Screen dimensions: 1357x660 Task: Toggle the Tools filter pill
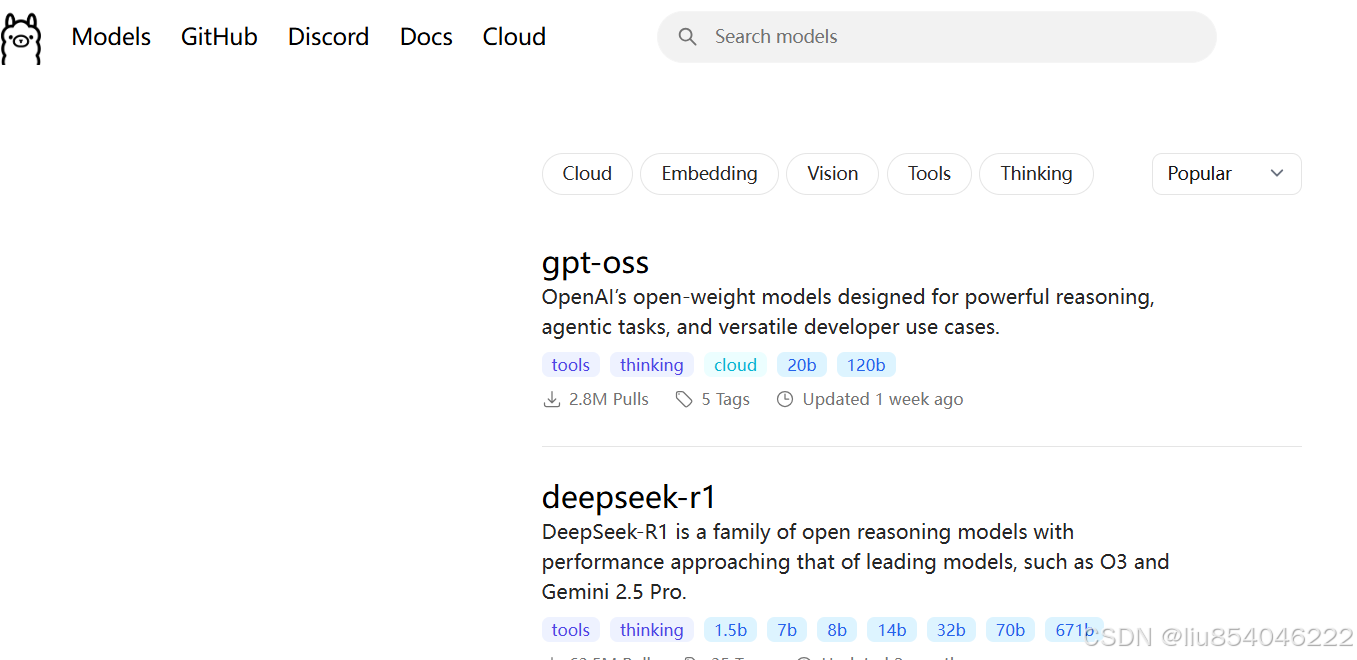pyautogui.click(x=929, y=174)
